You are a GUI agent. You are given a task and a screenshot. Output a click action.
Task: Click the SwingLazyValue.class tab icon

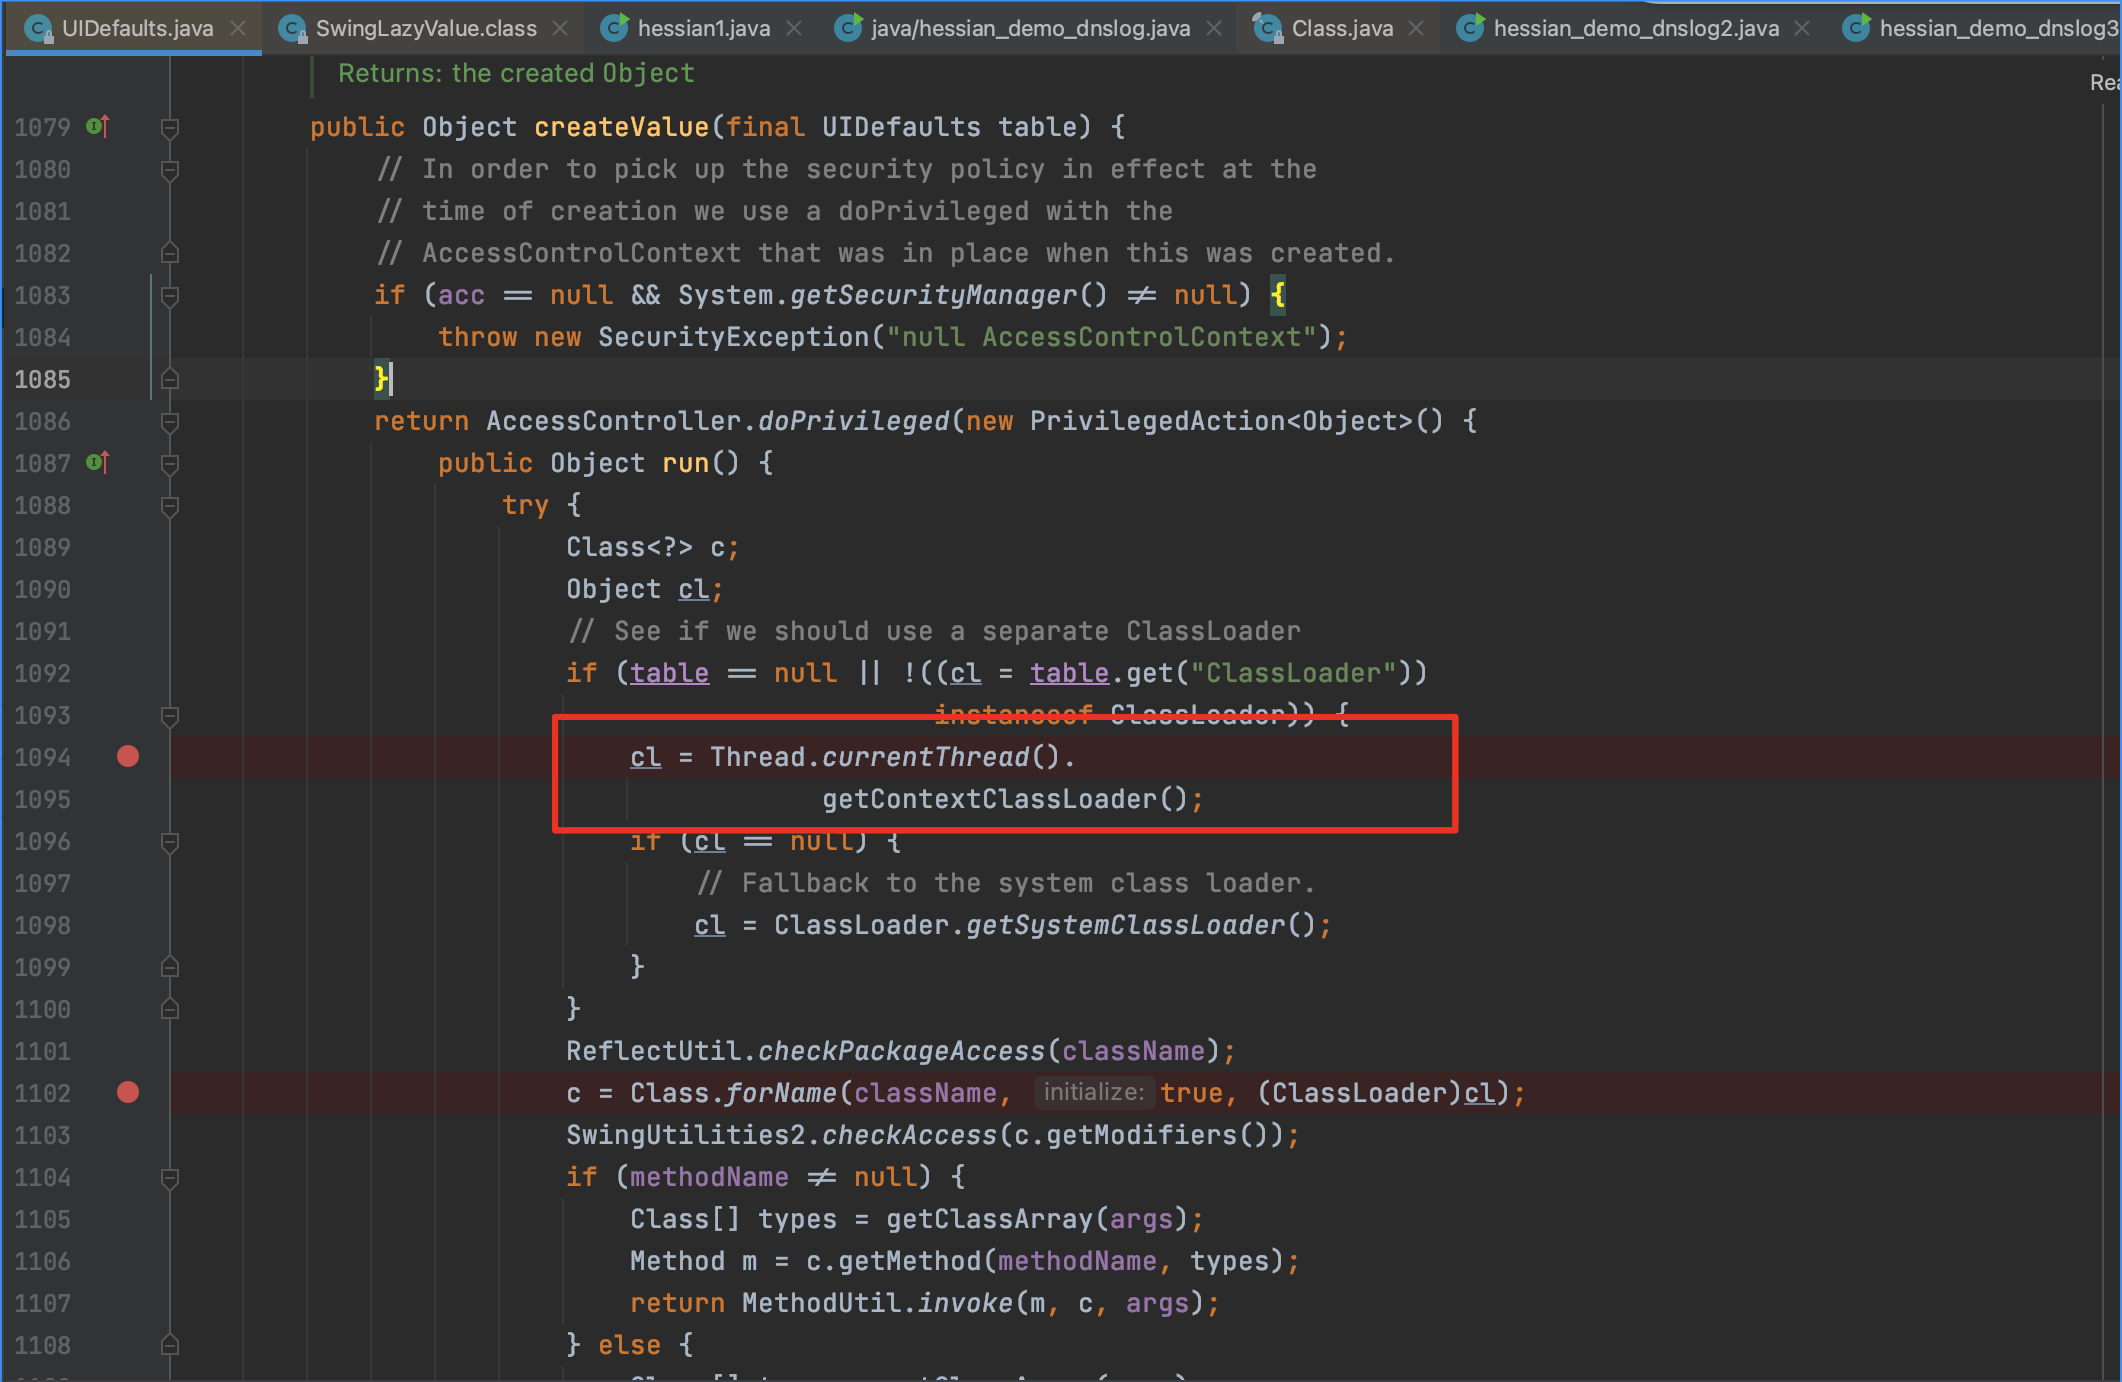pyautogui.click(x=292, y=28)
